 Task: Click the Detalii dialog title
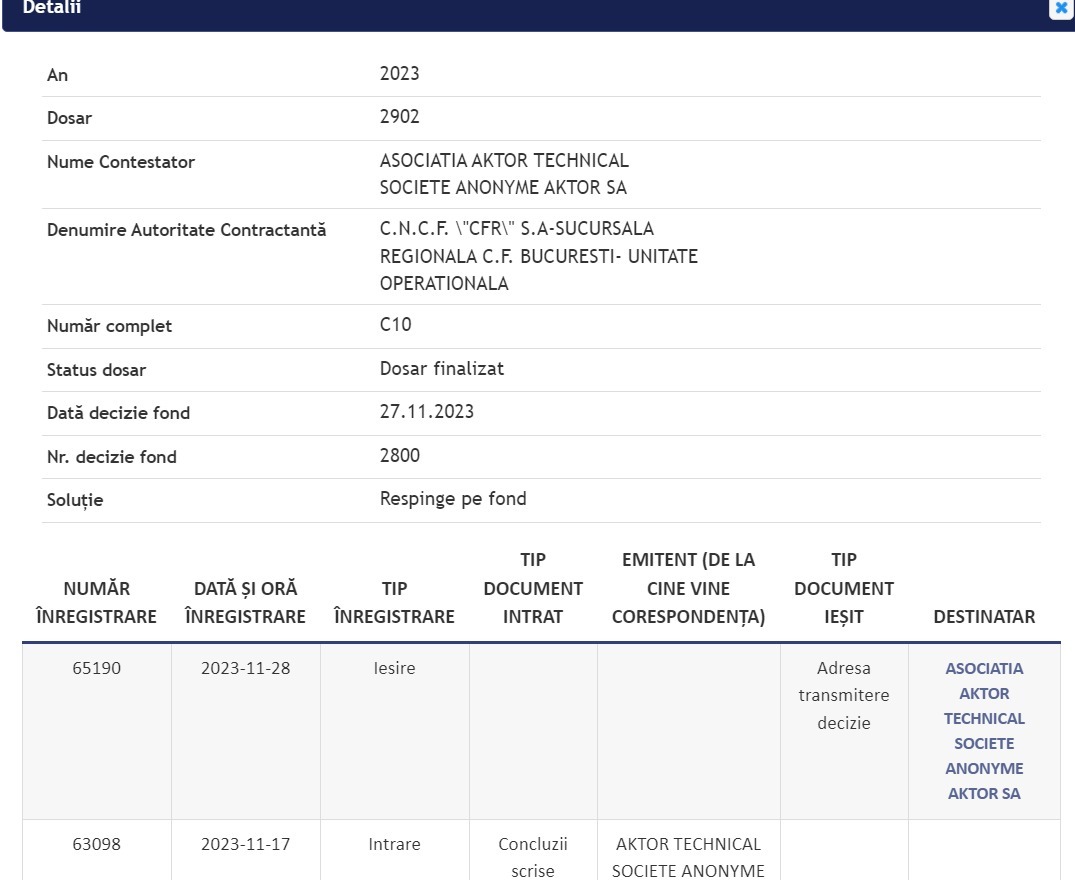[51, 8]
